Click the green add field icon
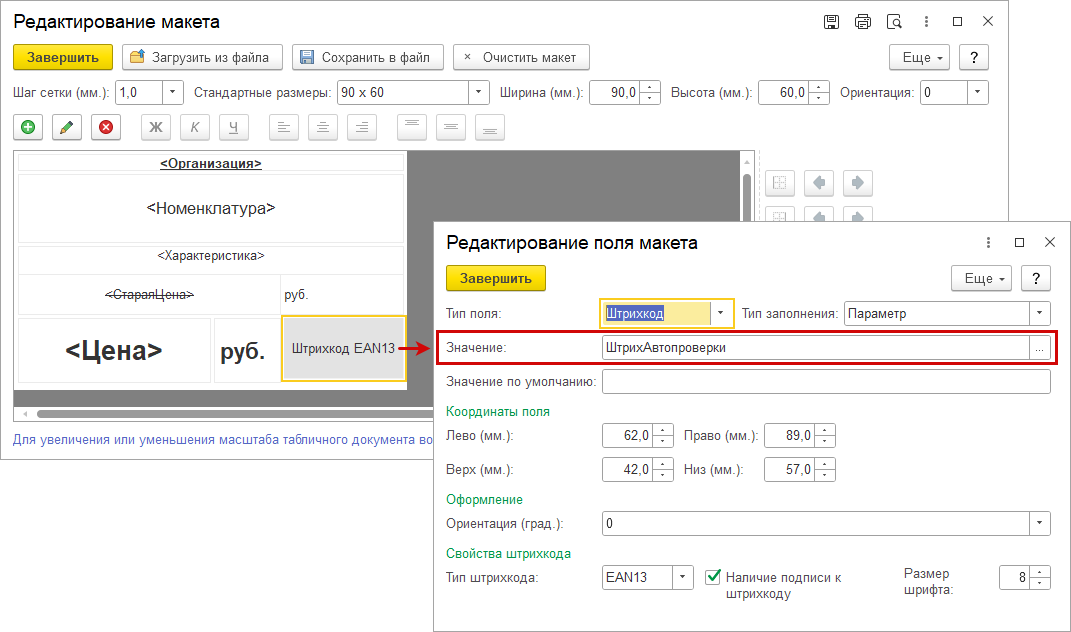This screenshot has height=632, width=1071. (28, 127)
